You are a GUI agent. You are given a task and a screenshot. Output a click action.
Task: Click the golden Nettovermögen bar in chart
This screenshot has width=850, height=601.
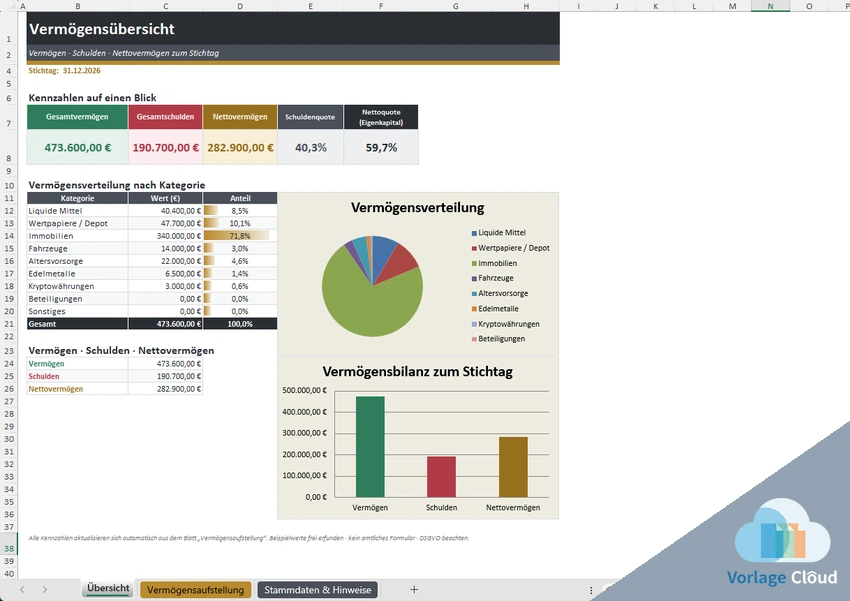(x=513, y=467)
